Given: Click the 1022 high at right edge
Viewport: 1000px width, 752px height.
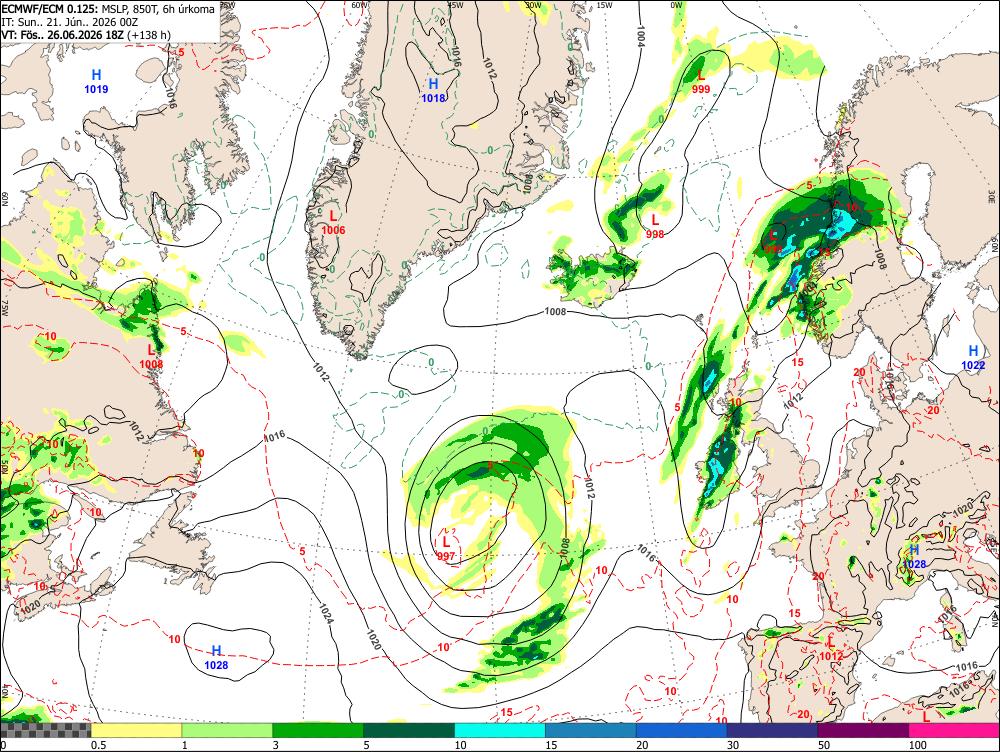Looking at the screenshot, I should click(973, 357).
